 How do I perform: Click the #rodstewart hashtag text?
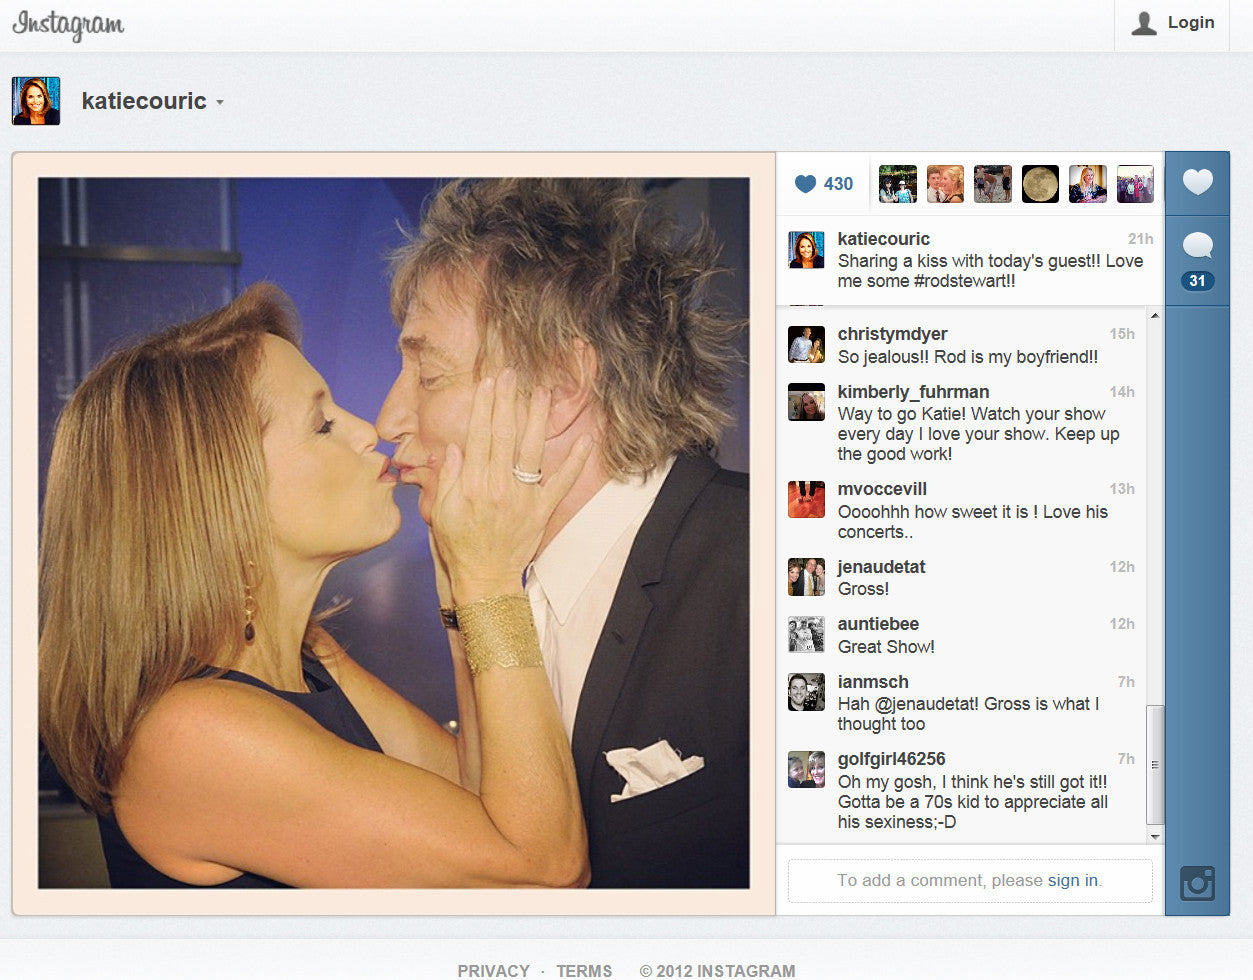tap(962, 281)
